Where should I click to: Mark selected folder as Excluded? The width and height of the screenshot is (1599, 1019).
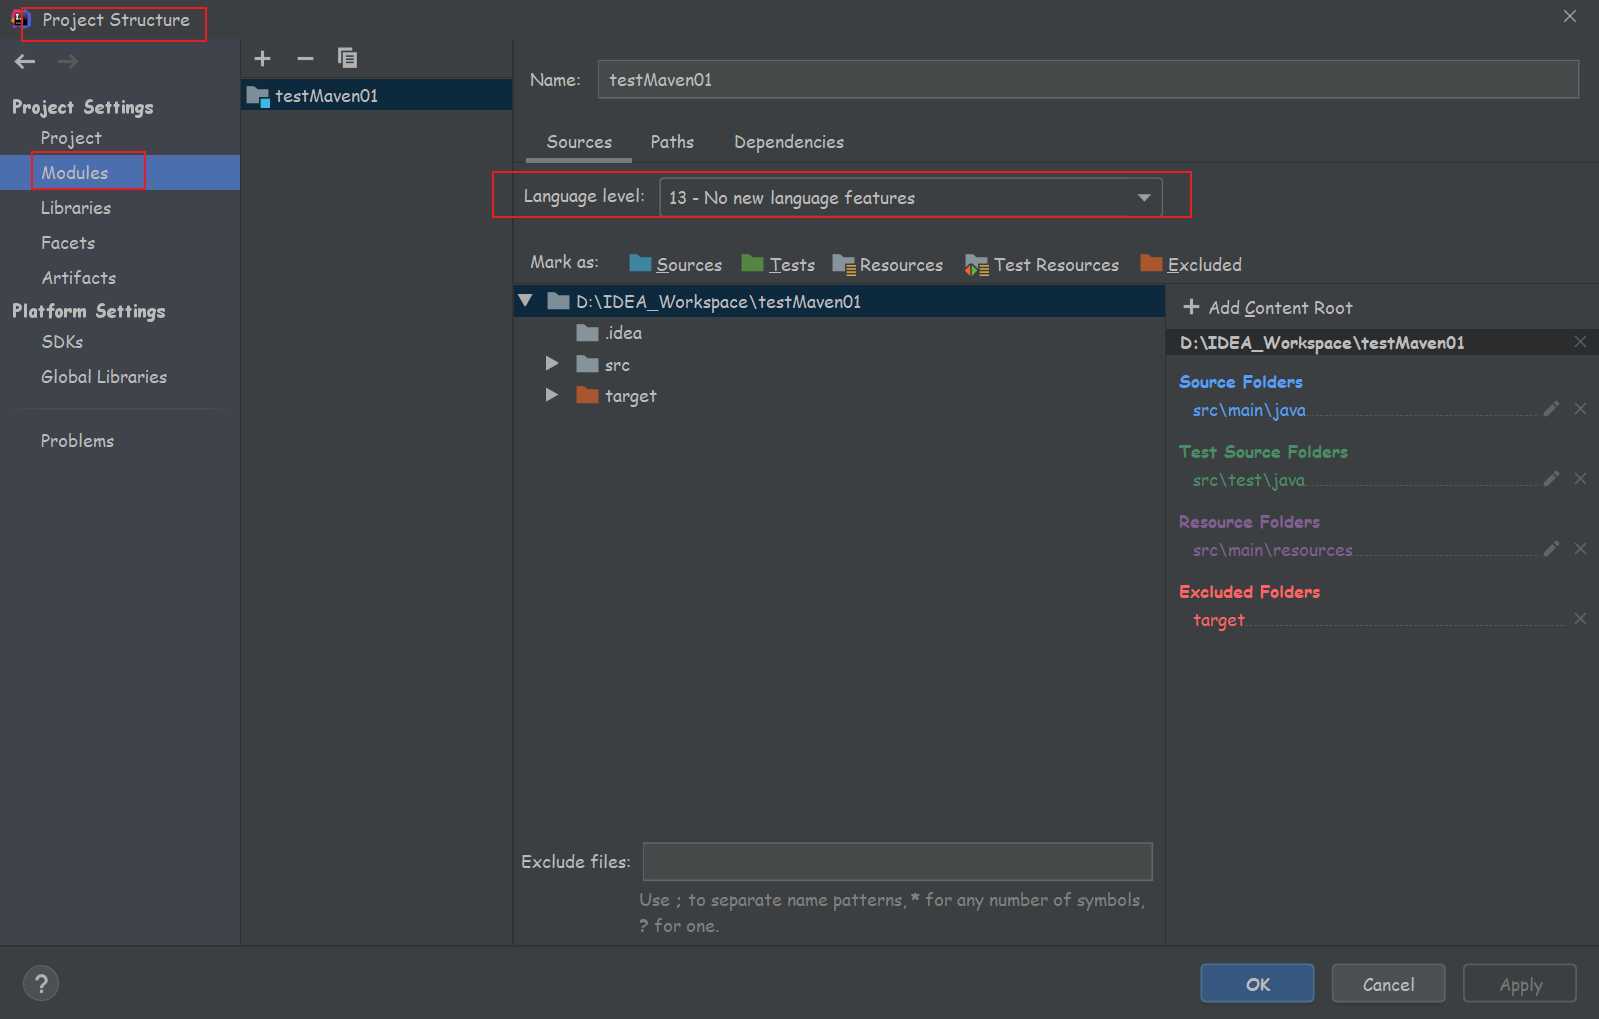tap(1191, 265)
